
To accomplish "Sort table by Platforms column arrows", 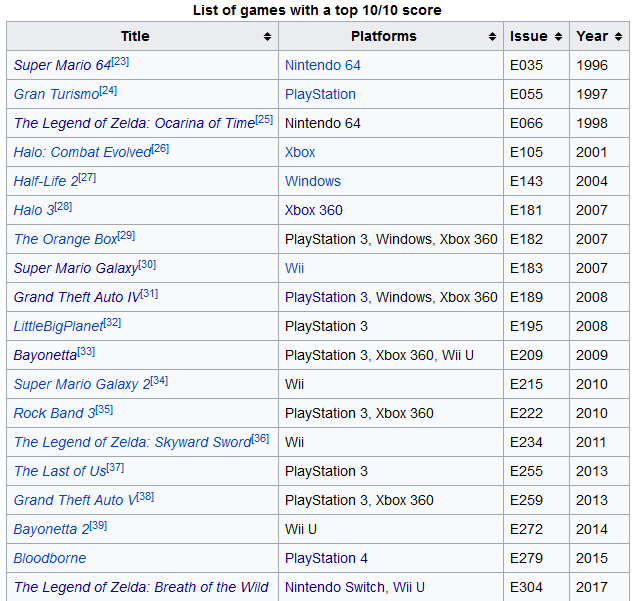I will (492, 36).
